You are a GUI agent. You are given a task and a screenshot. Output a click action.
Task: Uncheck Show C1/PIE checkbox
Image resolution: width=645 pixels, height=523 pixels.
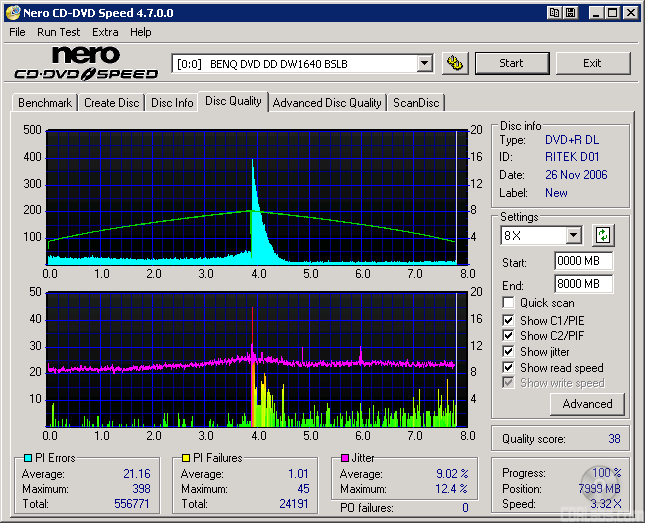coord(509,320)
